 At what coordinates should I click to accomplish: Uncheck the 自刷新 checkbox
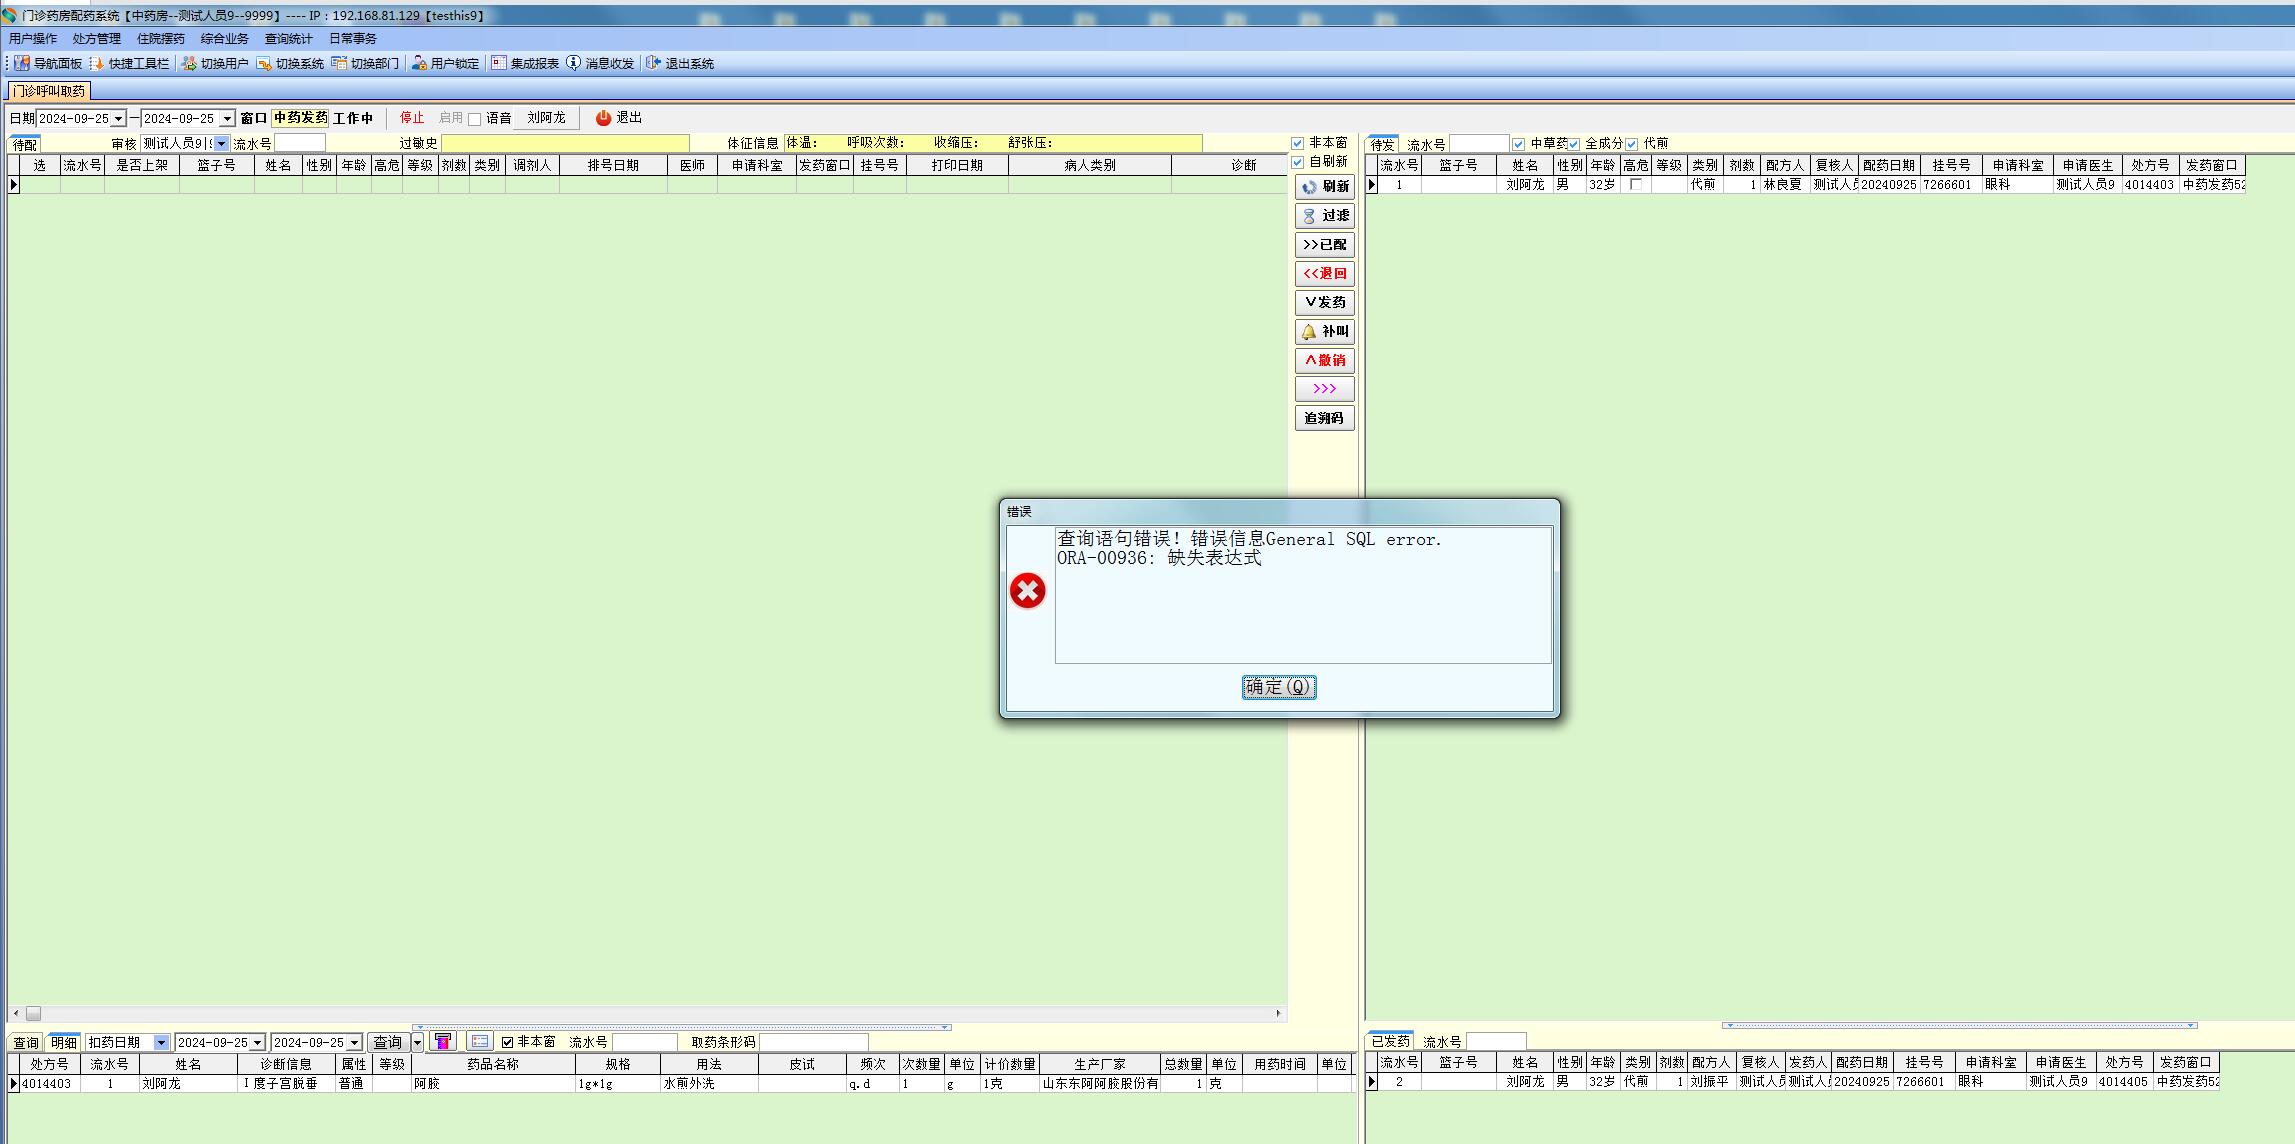[1298, 162]
